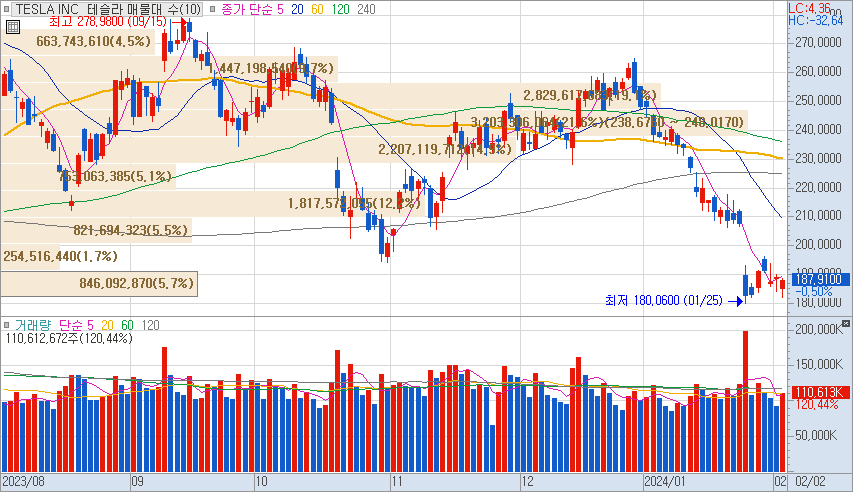This screenshot has width=853, height=492.
Task: Click the 240,0000 price axis label
Action: coord(818,129)
